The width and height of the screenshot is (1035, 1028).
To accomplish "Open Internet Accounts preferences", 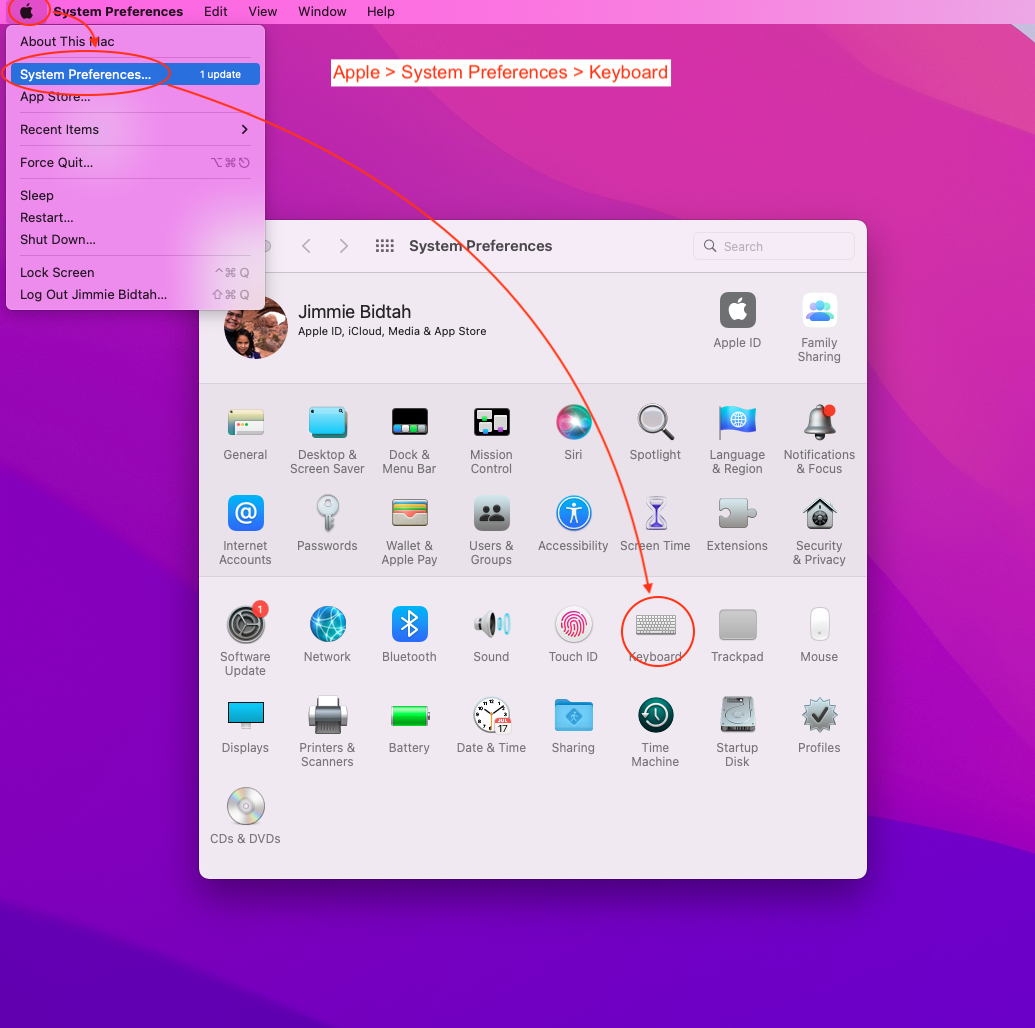I will pos(245,531).
